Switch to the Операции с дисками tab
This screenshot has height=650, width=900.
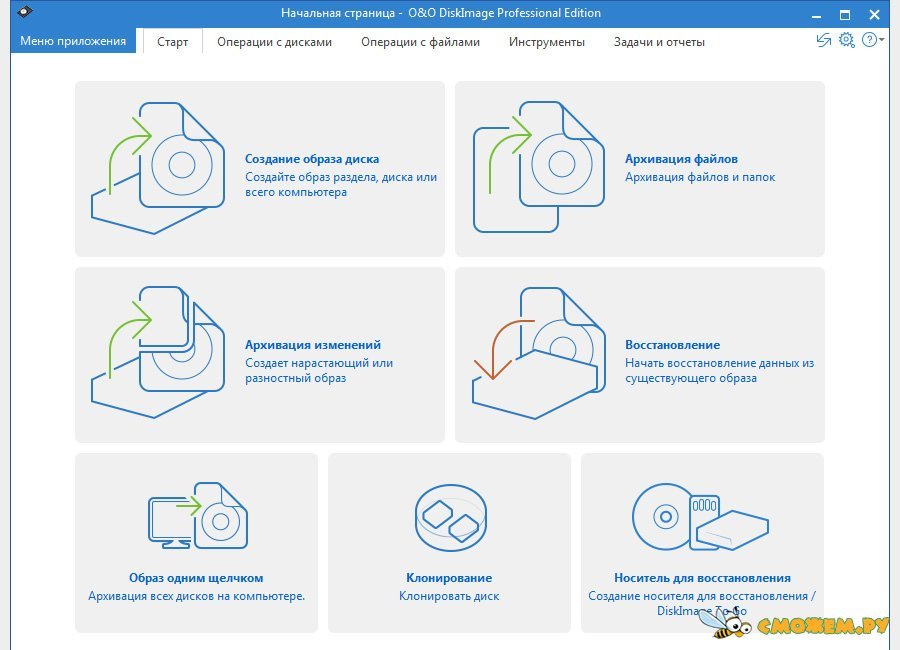(275, 42)
